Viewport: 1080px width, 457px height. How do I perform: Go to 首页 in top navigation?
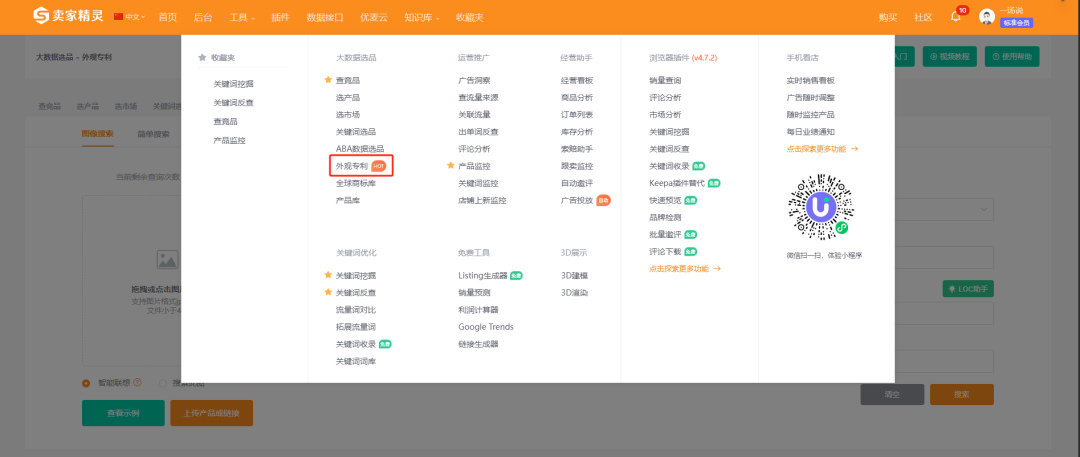coord(167,17)
